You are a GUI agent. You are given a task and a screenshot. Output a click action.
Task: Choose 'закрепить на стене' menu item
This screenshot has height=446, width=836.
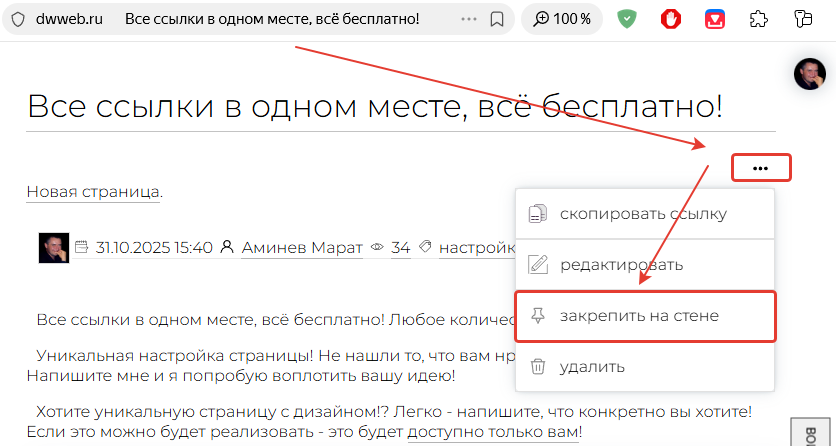[x=645, y=316]
